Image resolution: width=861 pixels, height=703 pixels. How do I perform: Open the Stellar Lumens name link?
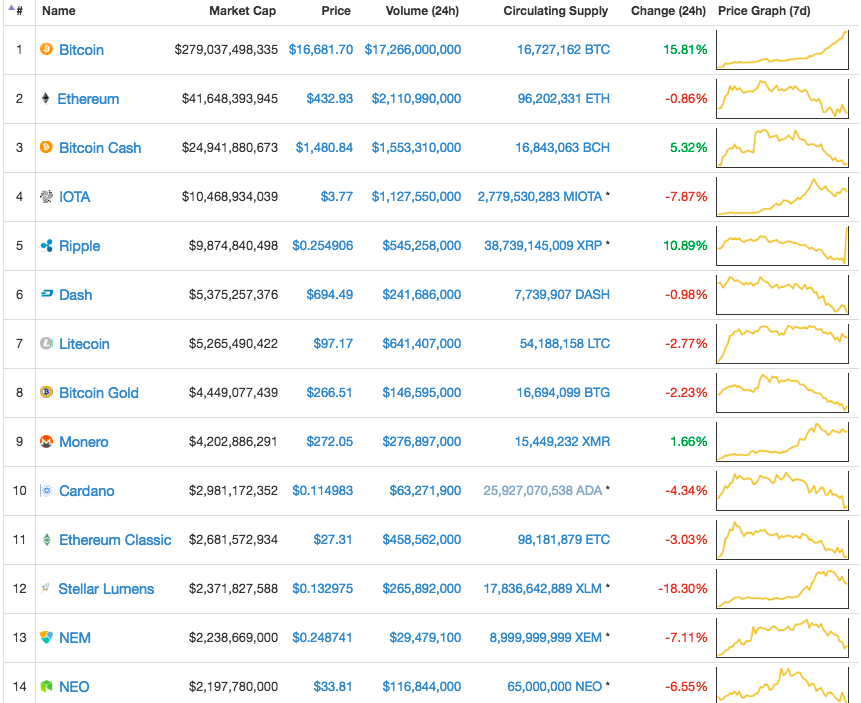106,588
